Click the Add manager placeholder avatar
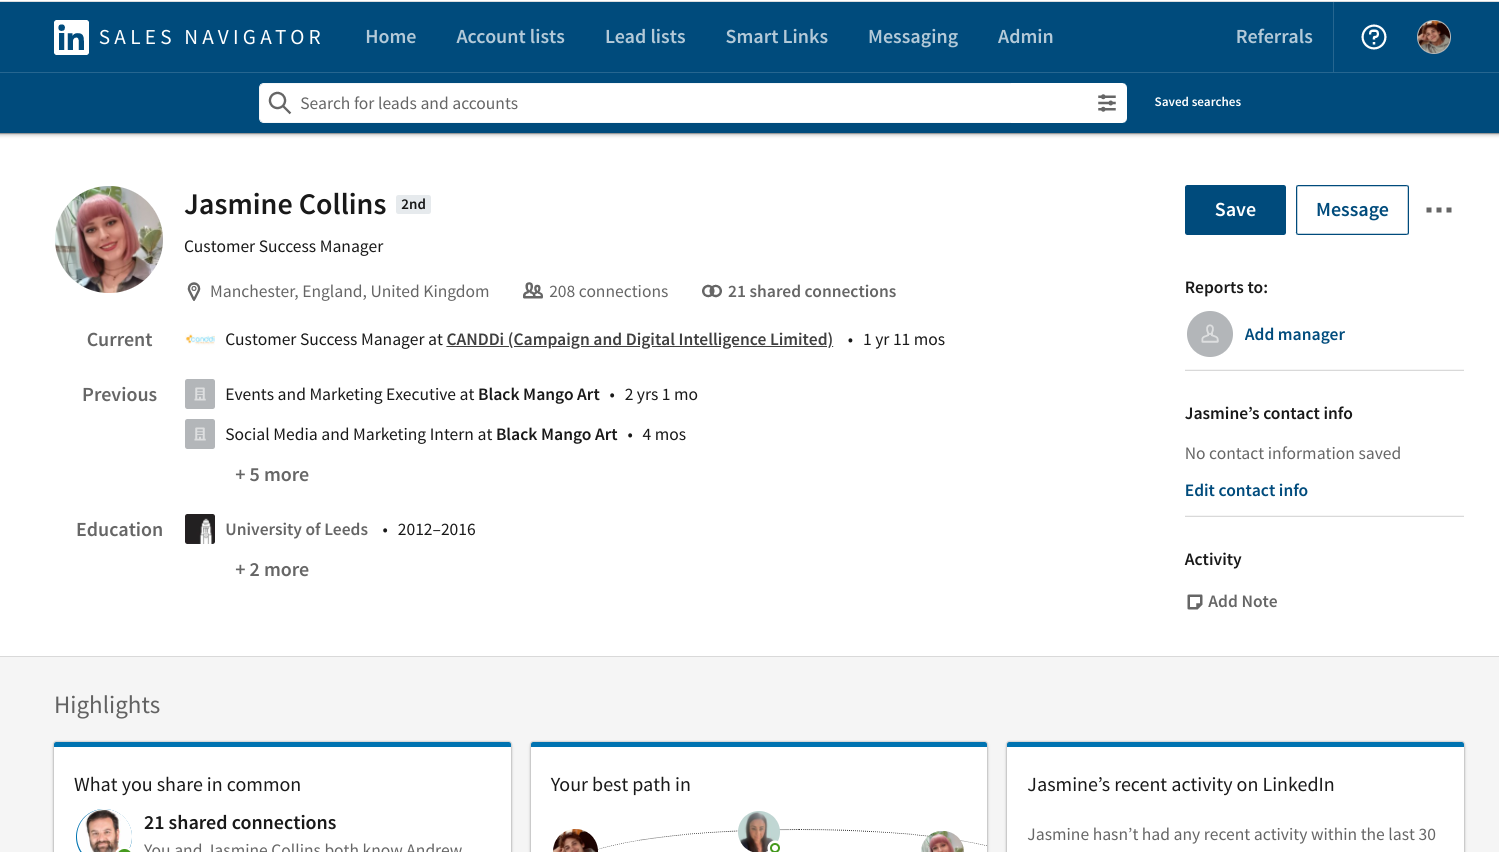Image resolution: width=1499 pixels, height=852 pixels. click(1210, 334)
